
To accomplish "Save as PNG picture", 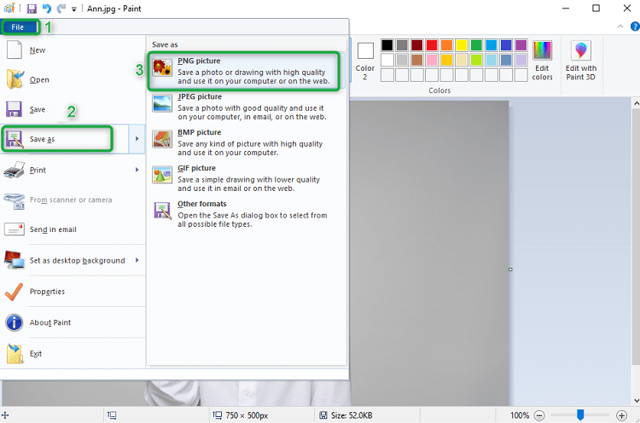I will pos(244,71).
